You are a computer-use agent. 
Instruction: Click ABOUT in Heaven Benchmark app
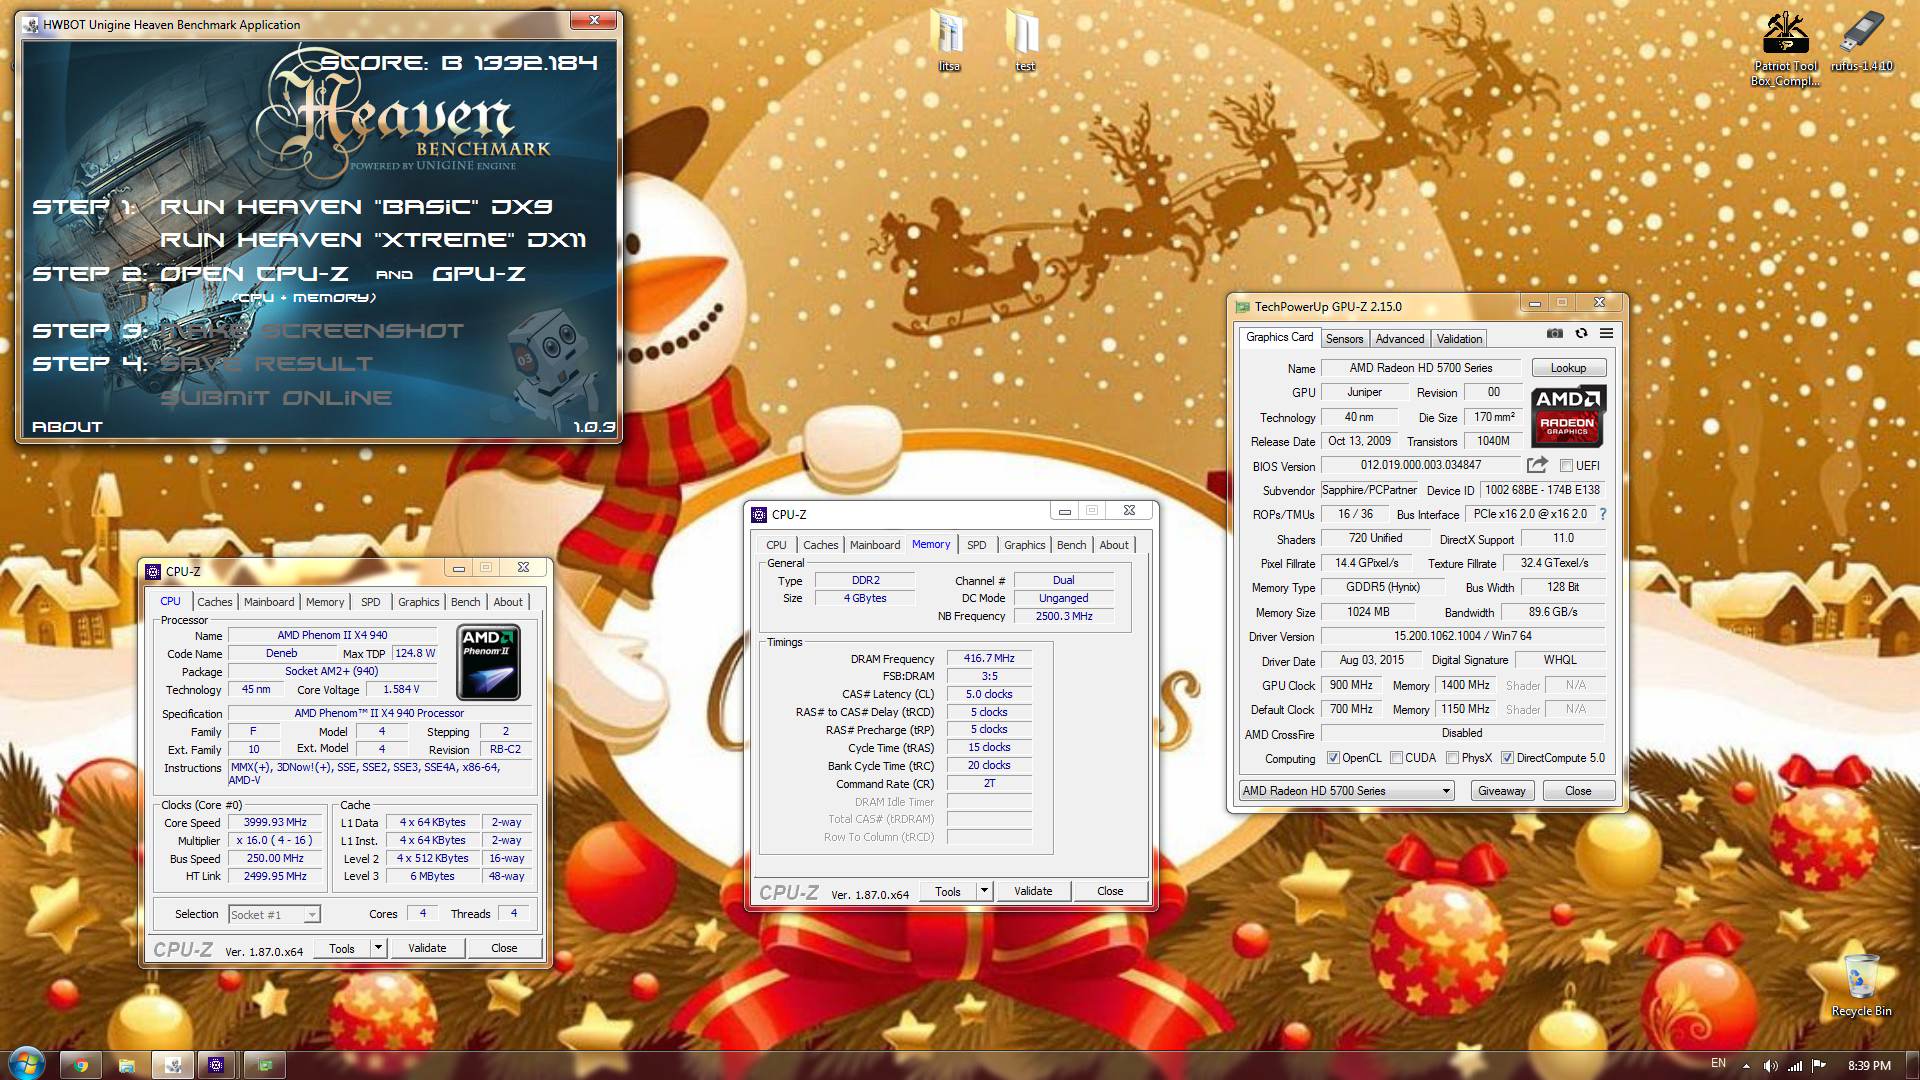pos(67,427)
